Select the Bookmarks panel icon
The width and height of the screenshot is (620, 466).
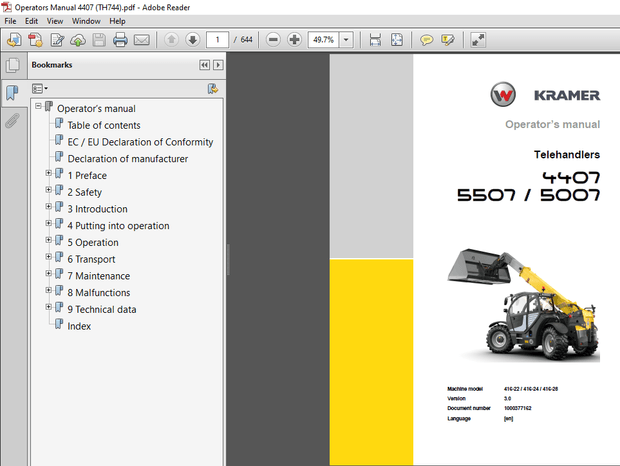(12, 92)
